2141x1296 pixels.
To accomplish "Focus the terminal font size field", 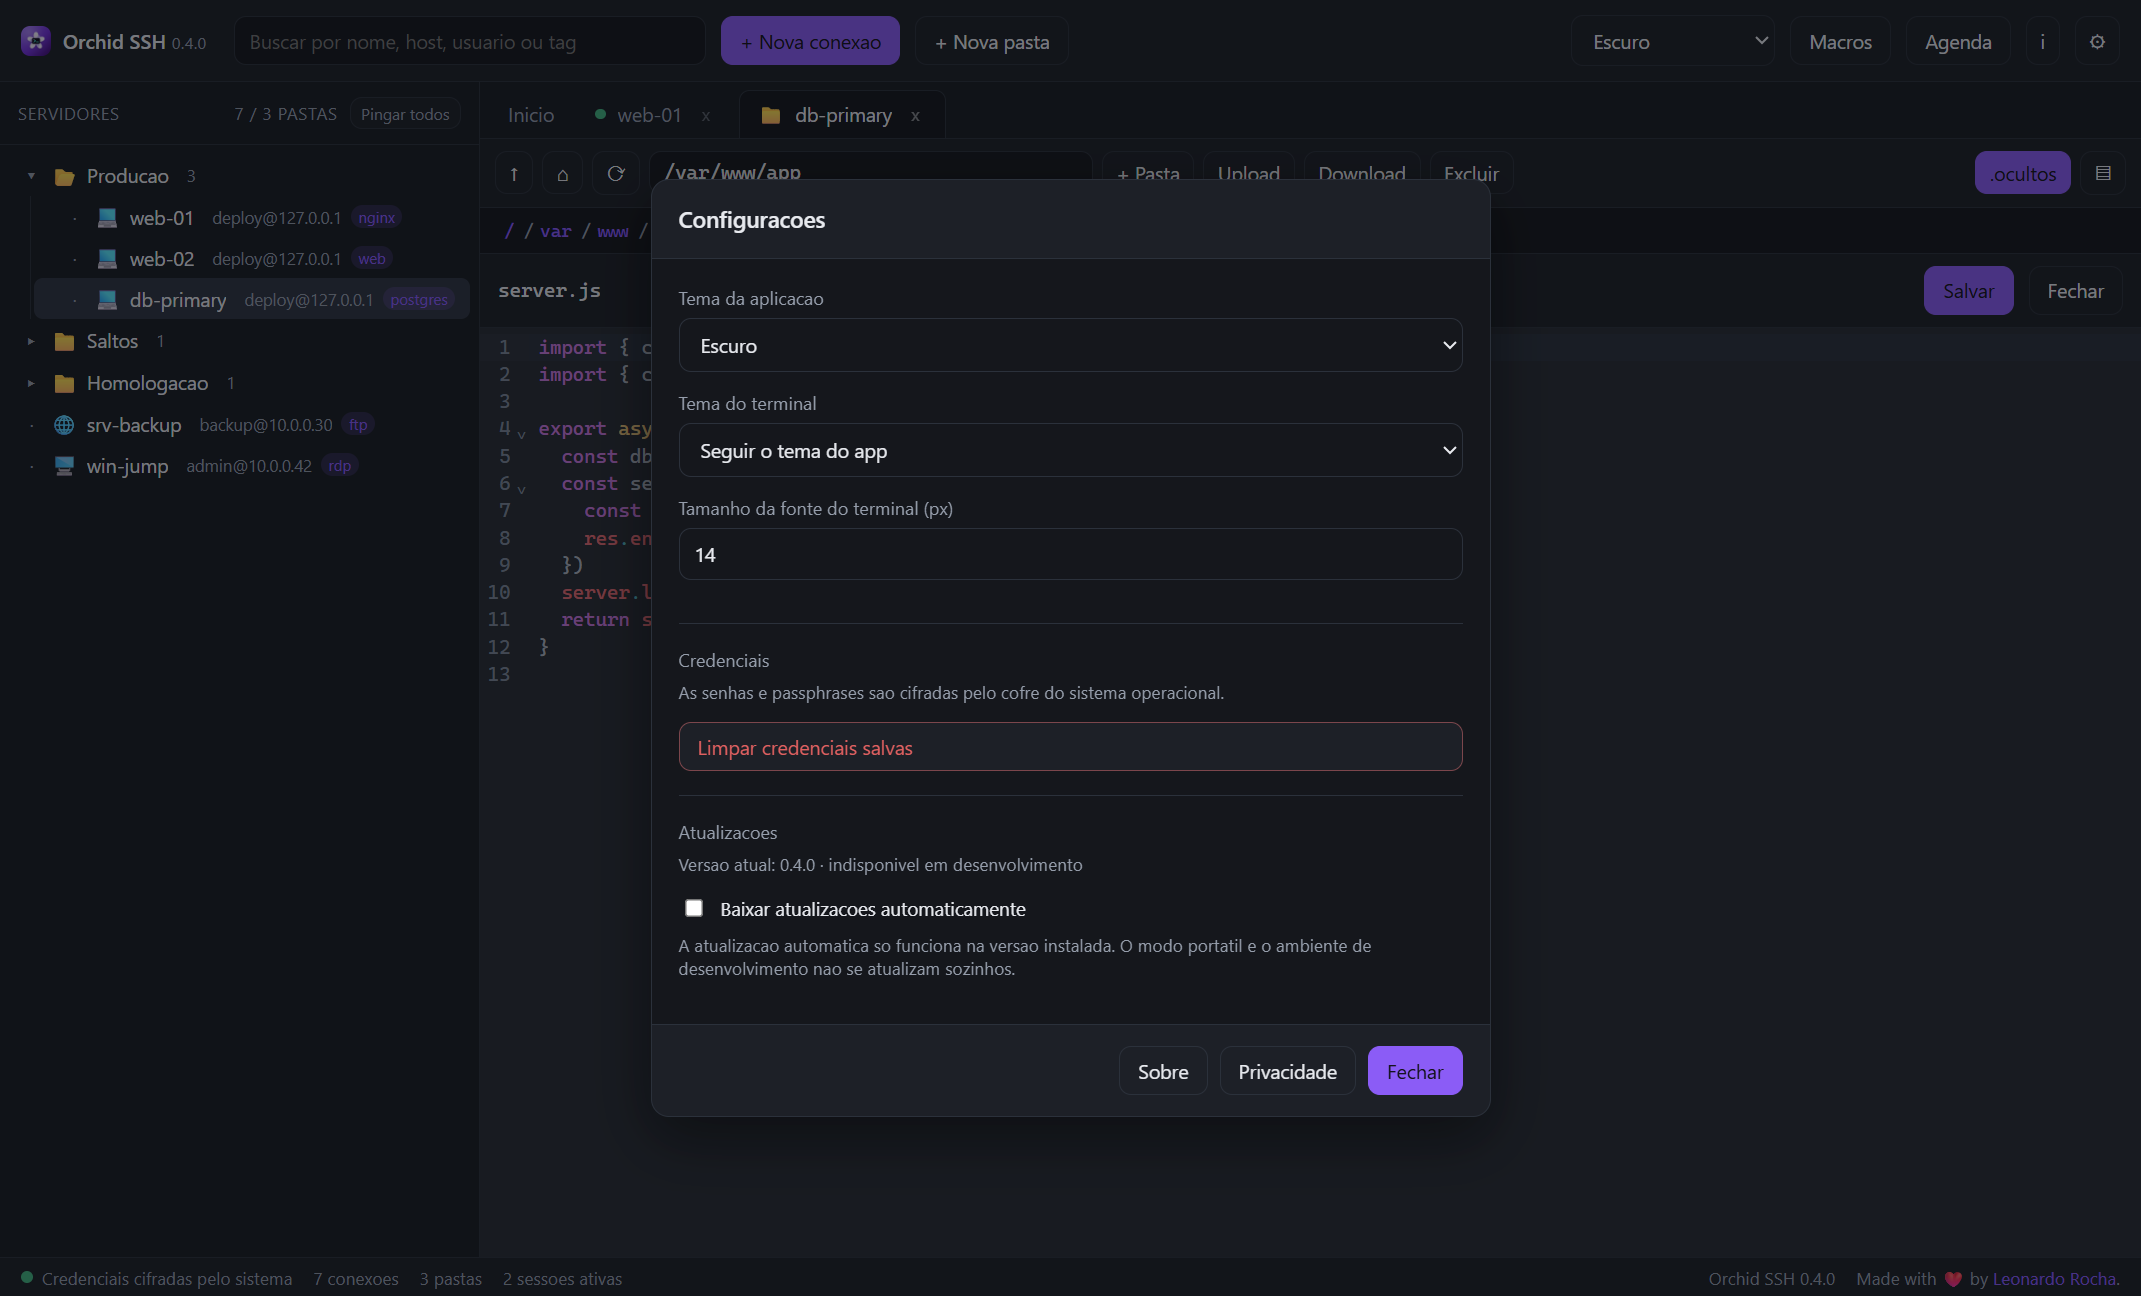I will pyautogui.click(x=1070, y=554).
